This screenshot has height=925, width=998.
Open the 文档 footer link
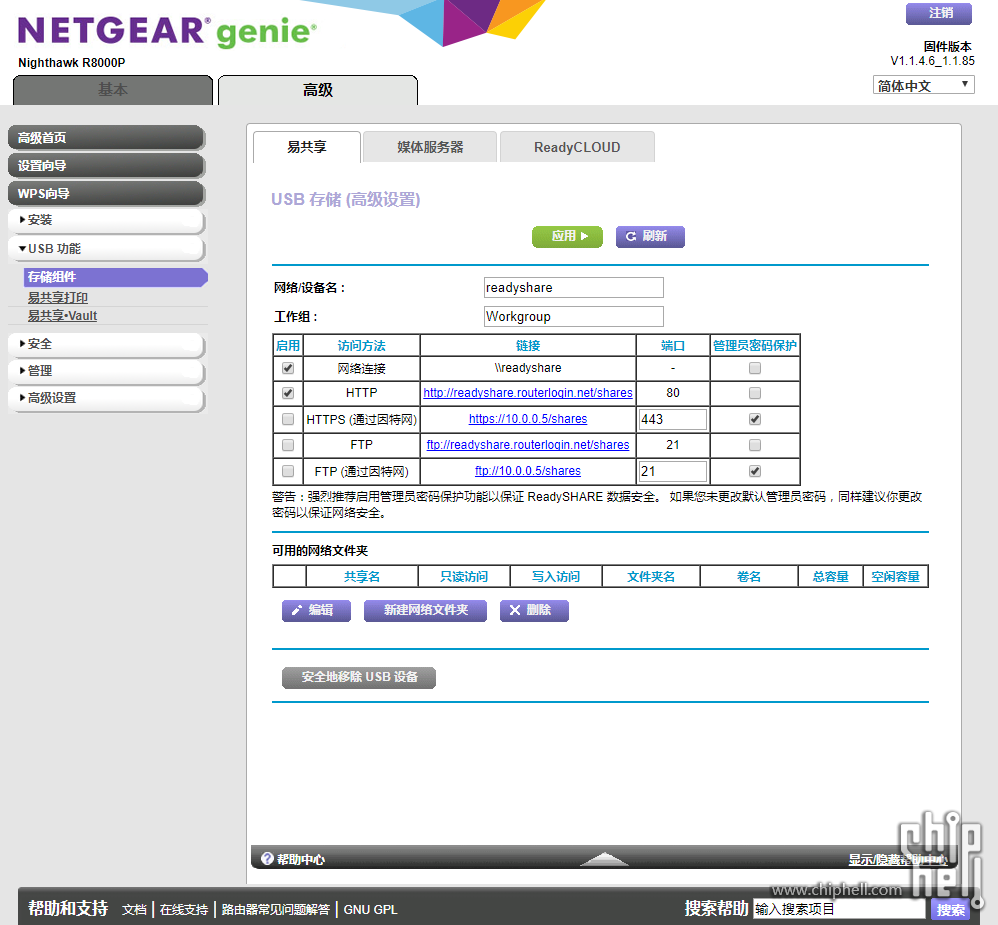pos(134,910)
